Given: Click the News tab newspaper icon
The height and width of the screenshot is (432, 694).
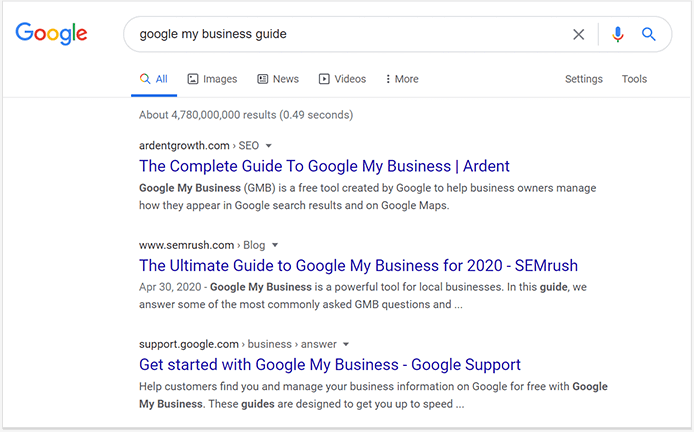Looking at the screenshot, I should pos(262,79).
